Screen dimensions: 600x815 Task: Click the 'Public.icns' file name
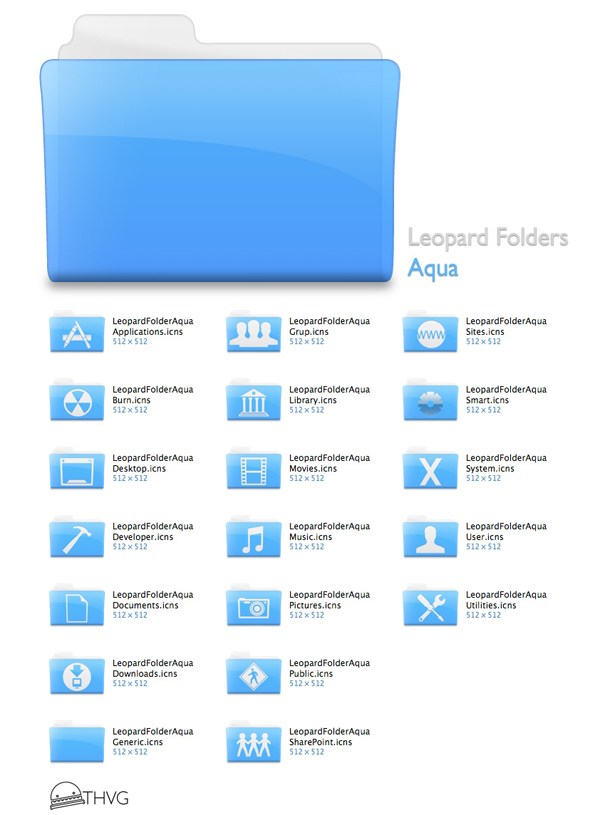tap(311, 674)
